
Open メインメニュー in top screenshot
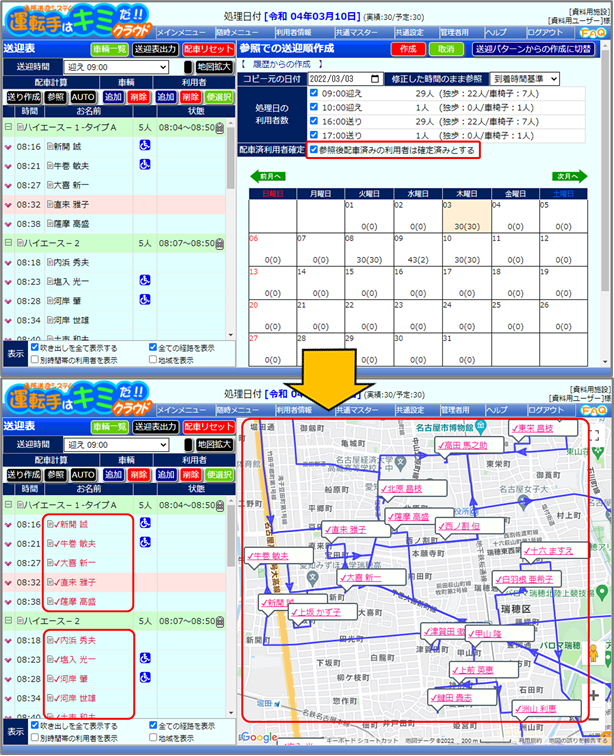click(x=181, y=32)
